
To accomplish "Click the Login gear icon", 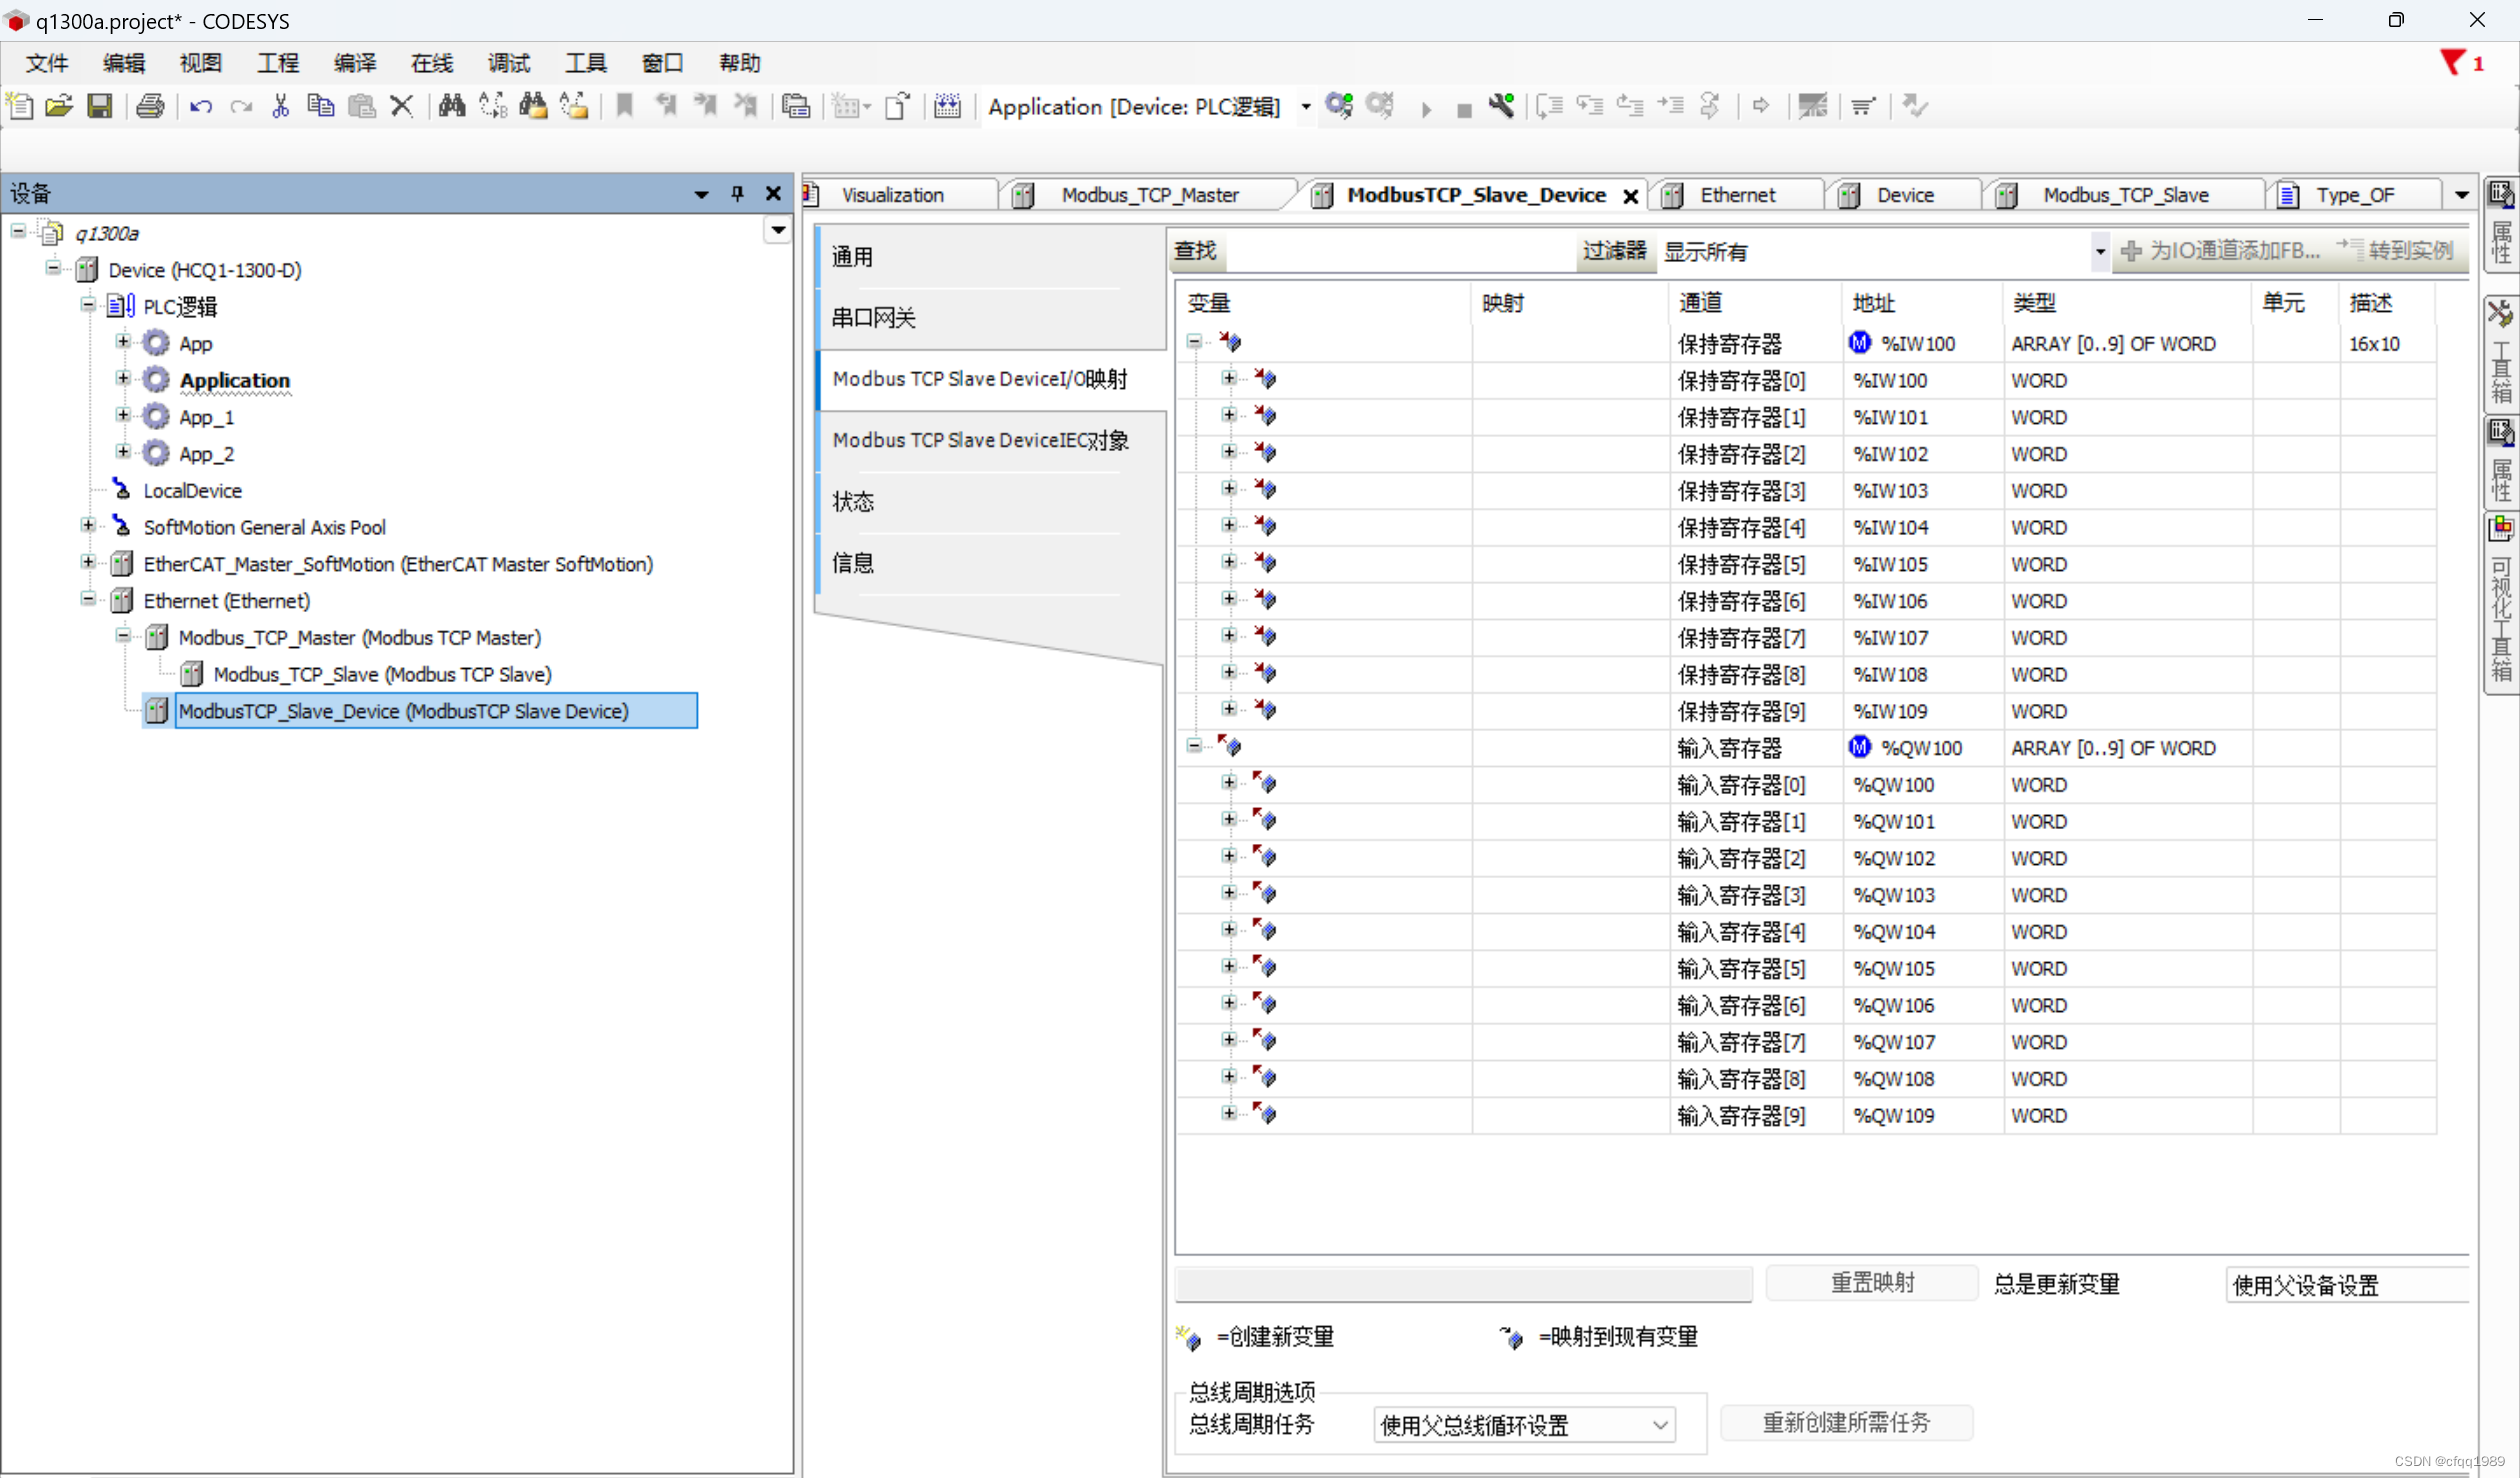I will [1339, 105].
